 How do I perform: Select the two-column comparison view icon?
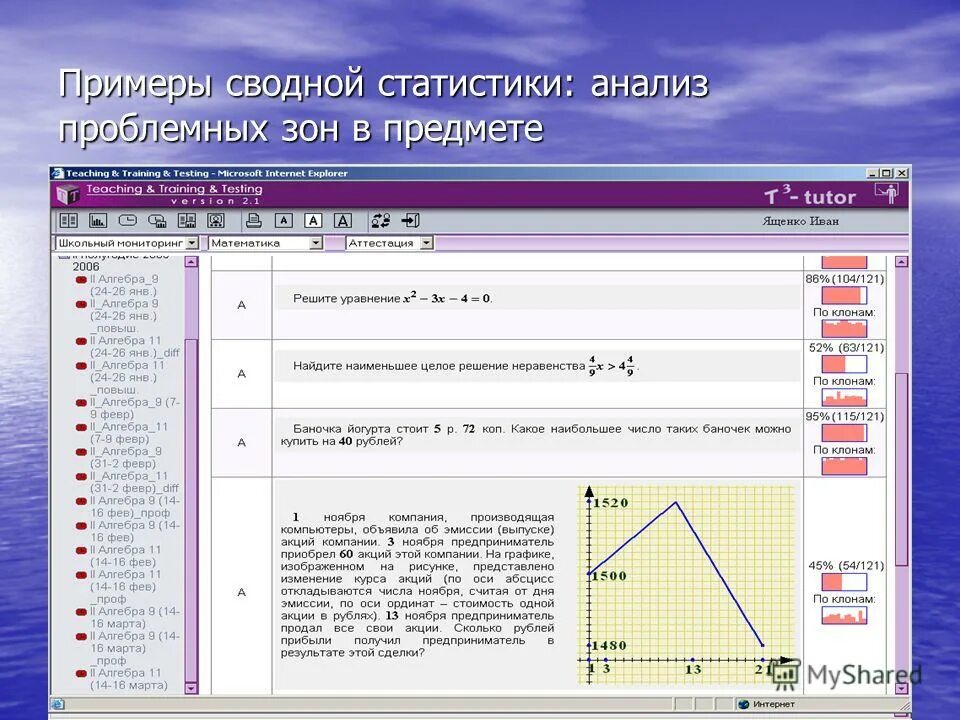68,218
